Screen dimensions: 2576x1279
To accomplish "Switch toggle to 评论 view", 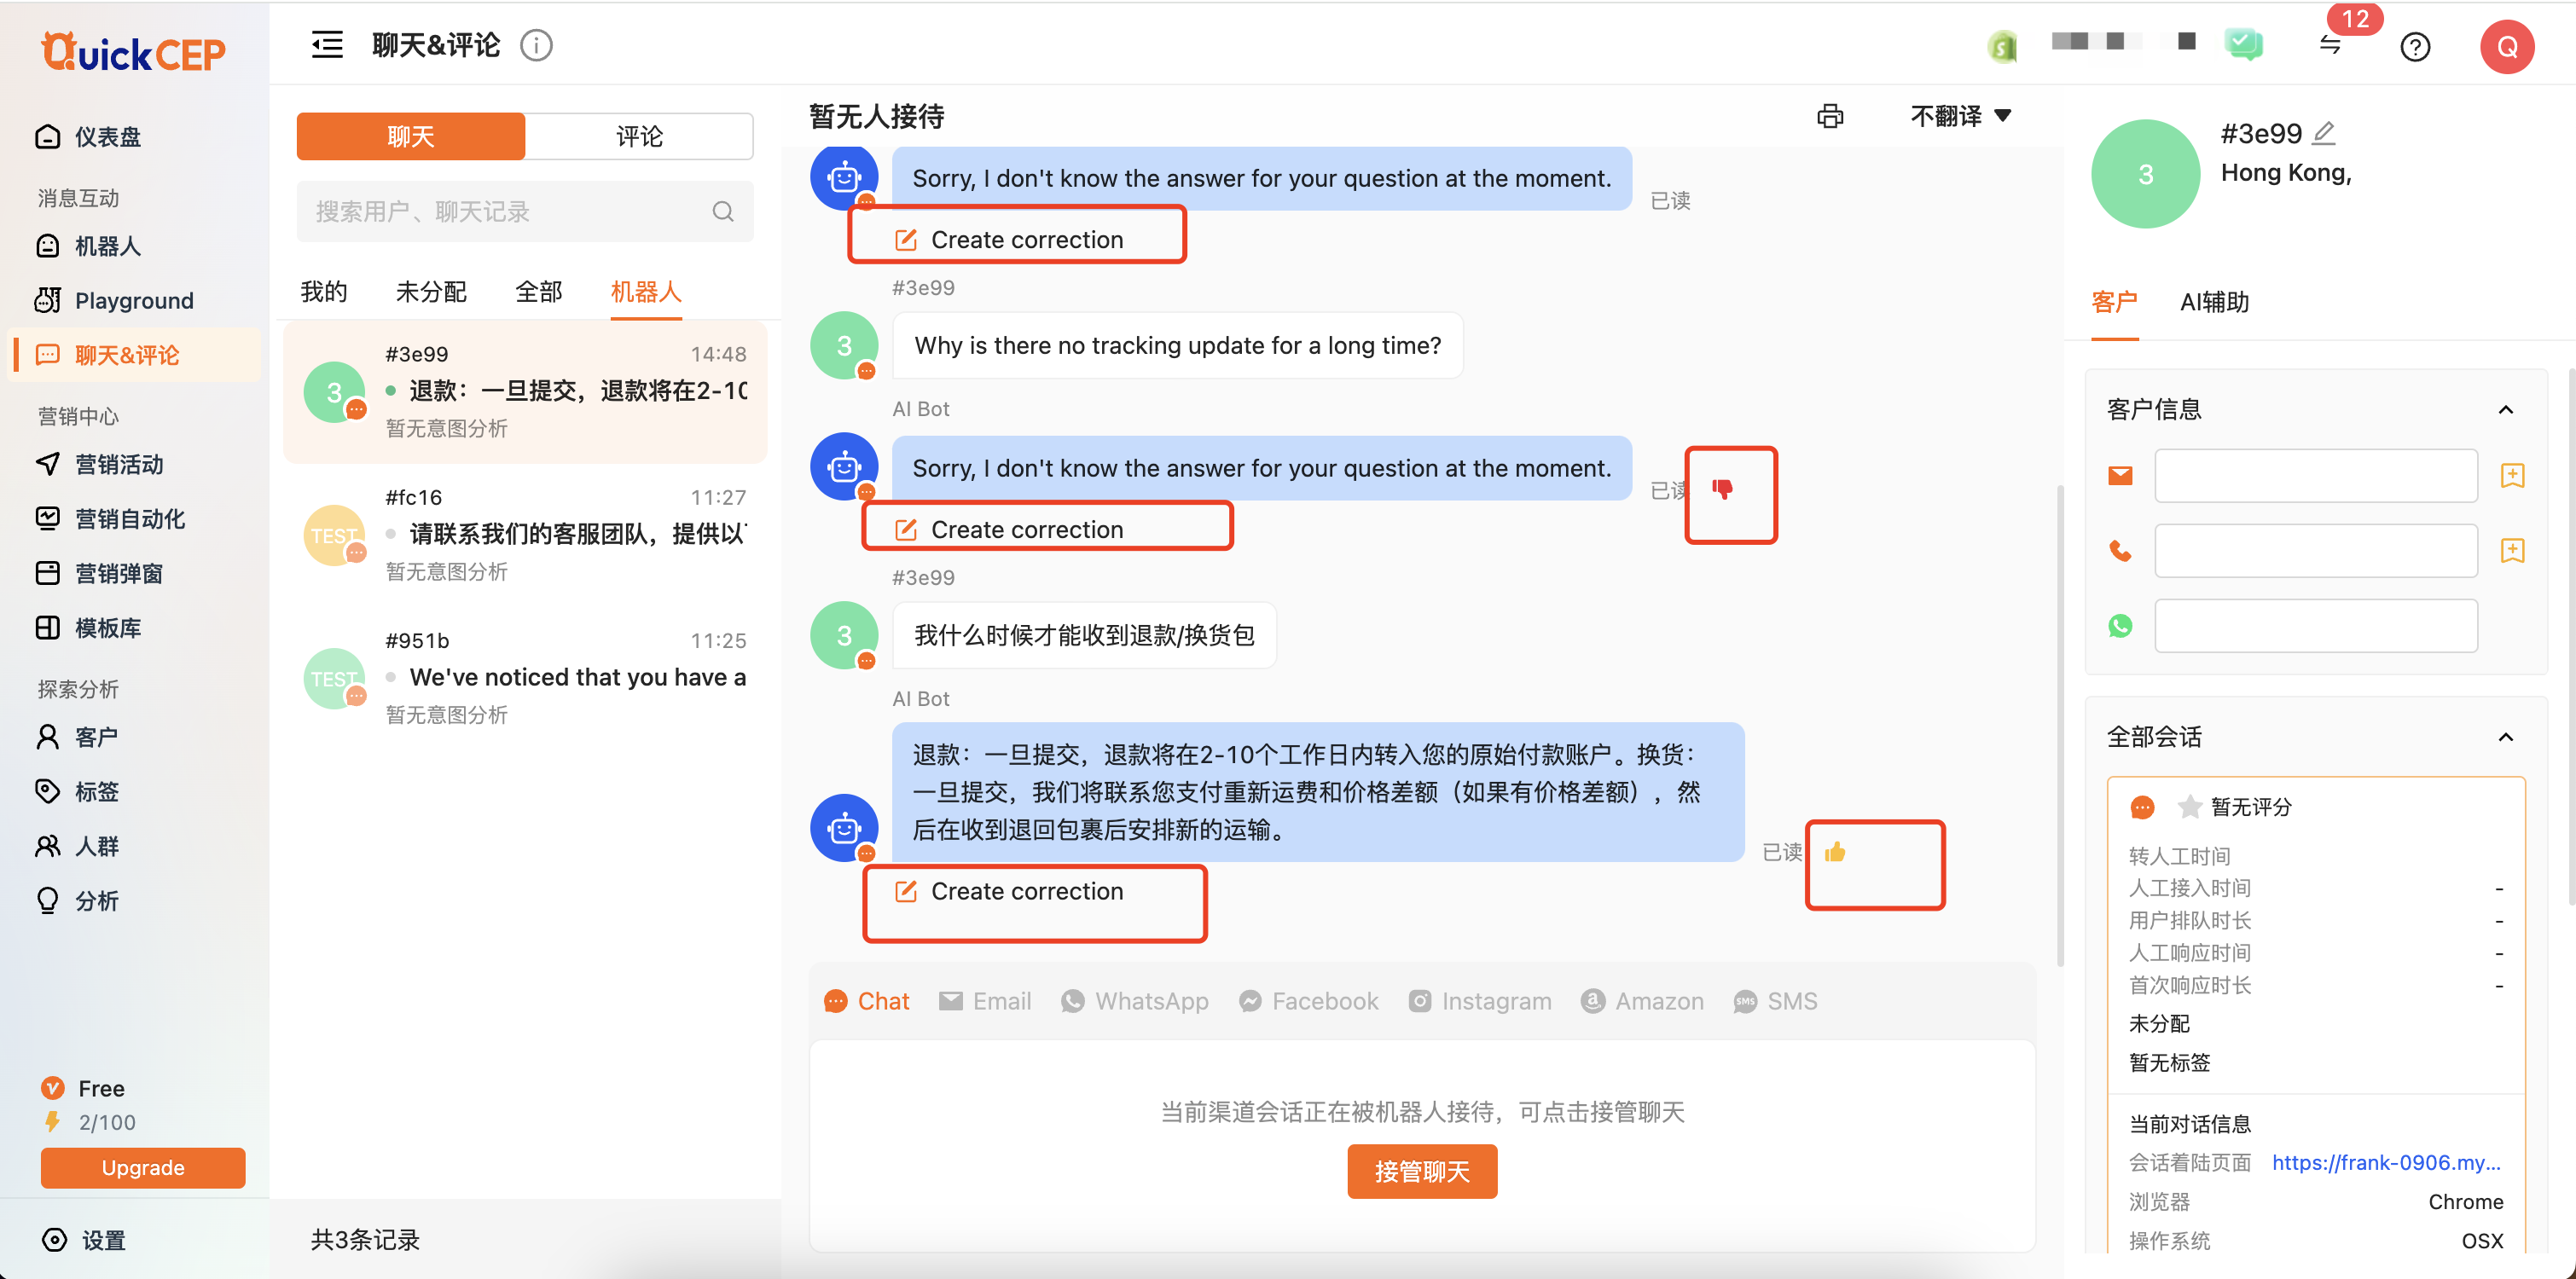I will coord(638,136).
